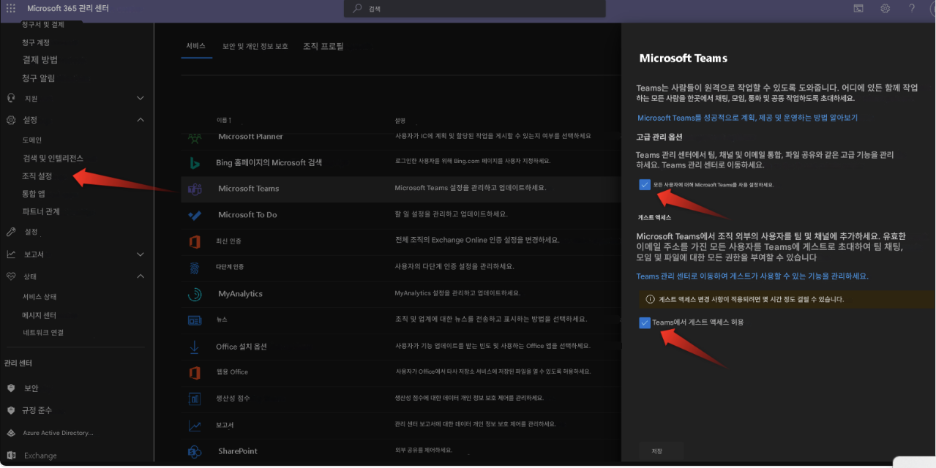Click the download icon for Office 설치 옵션
Image resolution: width=936 pixels, height=468 pixels.
click(x=195, y=346)
